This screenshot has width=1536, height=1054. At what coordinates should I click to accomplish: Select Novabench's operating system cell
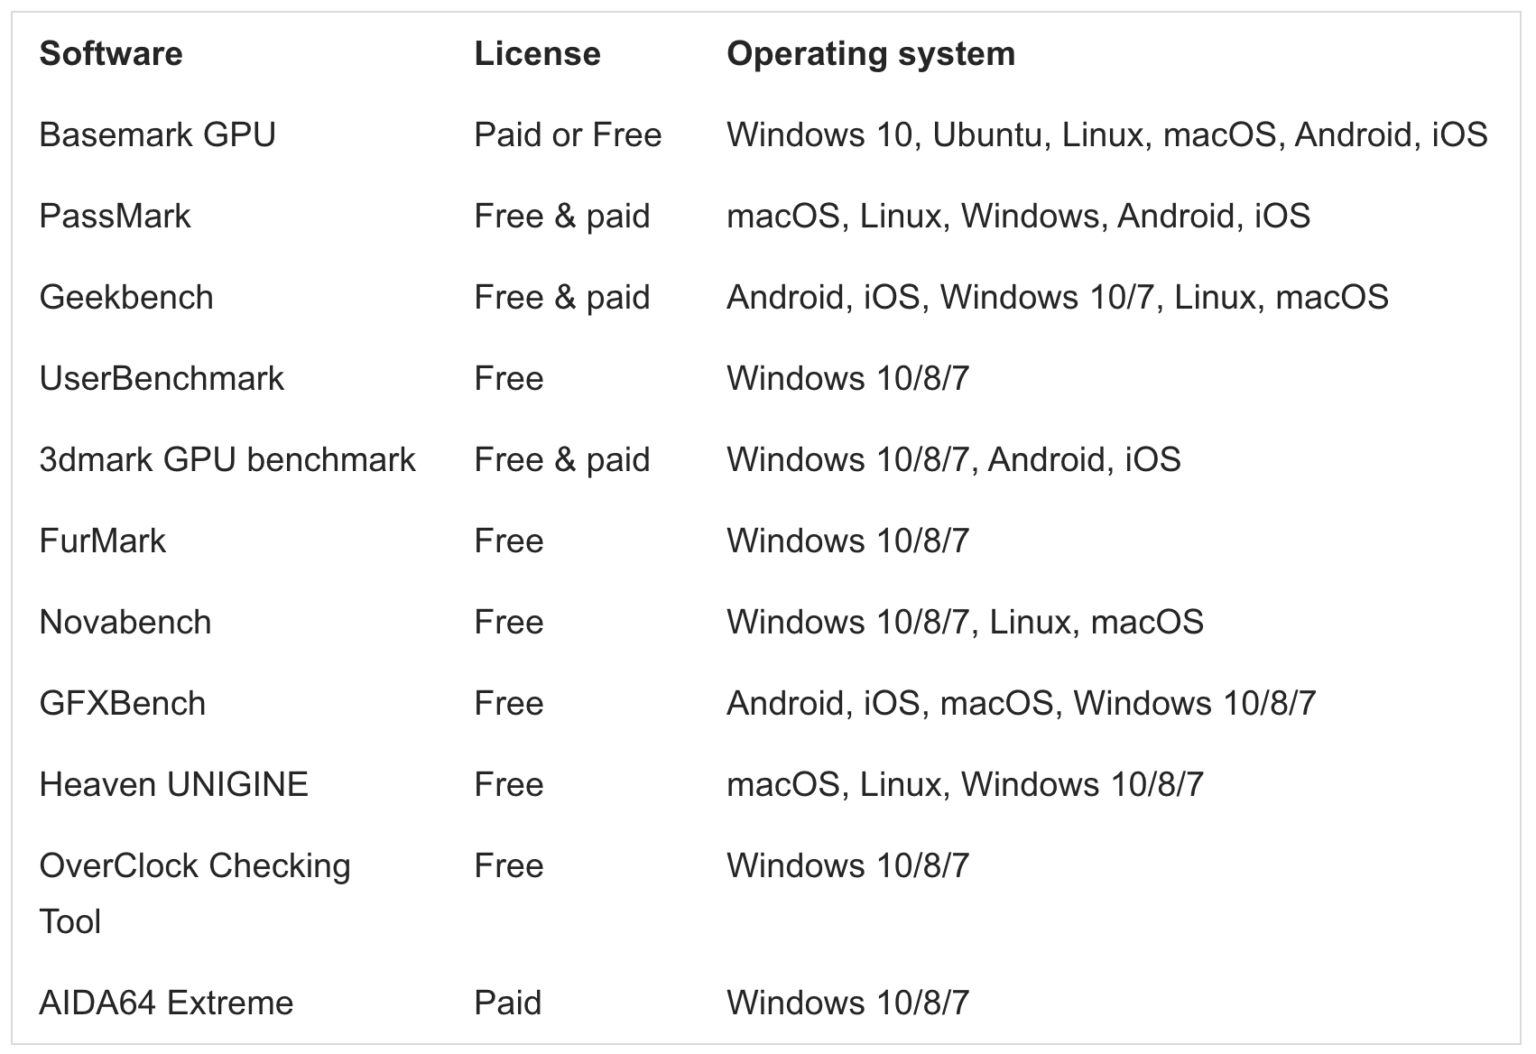[964, 622]
